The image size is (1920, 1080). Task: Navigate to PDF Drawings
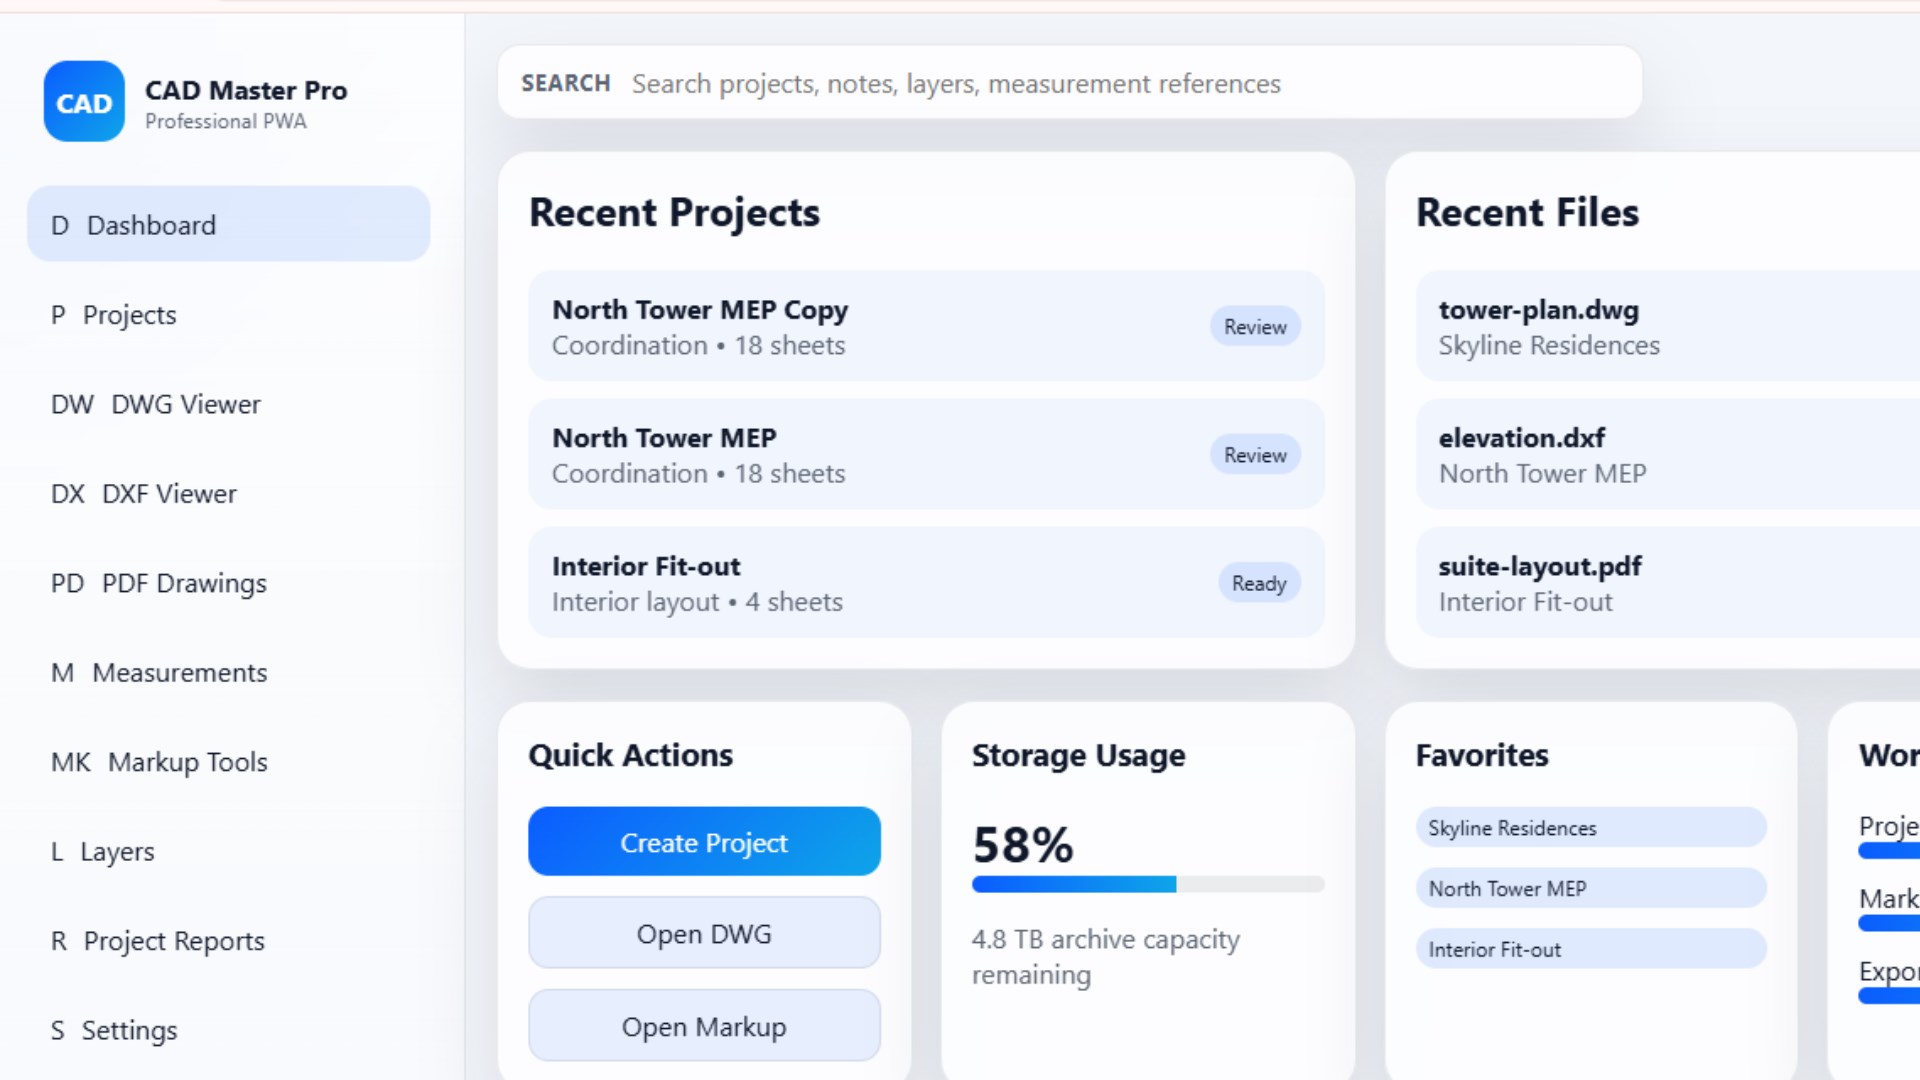coord(228,583)
